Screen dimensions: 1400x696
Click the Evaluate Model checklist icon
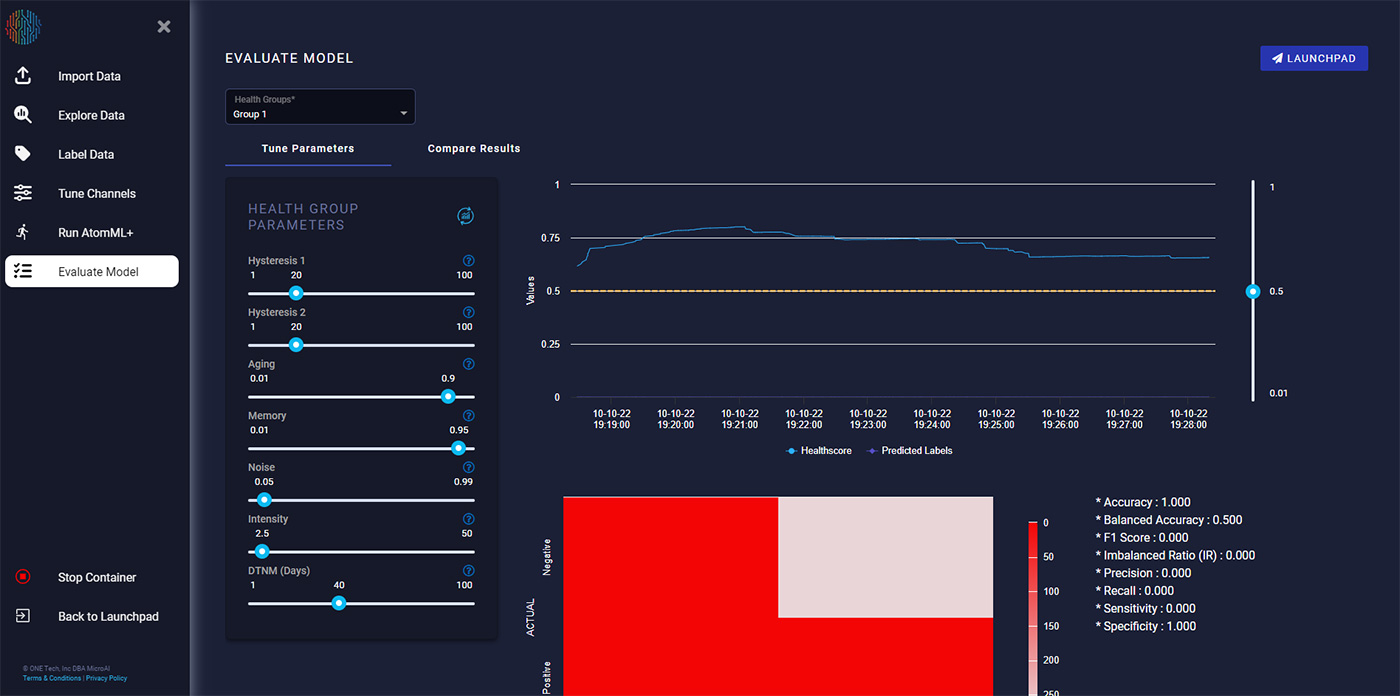coord(23,271)
